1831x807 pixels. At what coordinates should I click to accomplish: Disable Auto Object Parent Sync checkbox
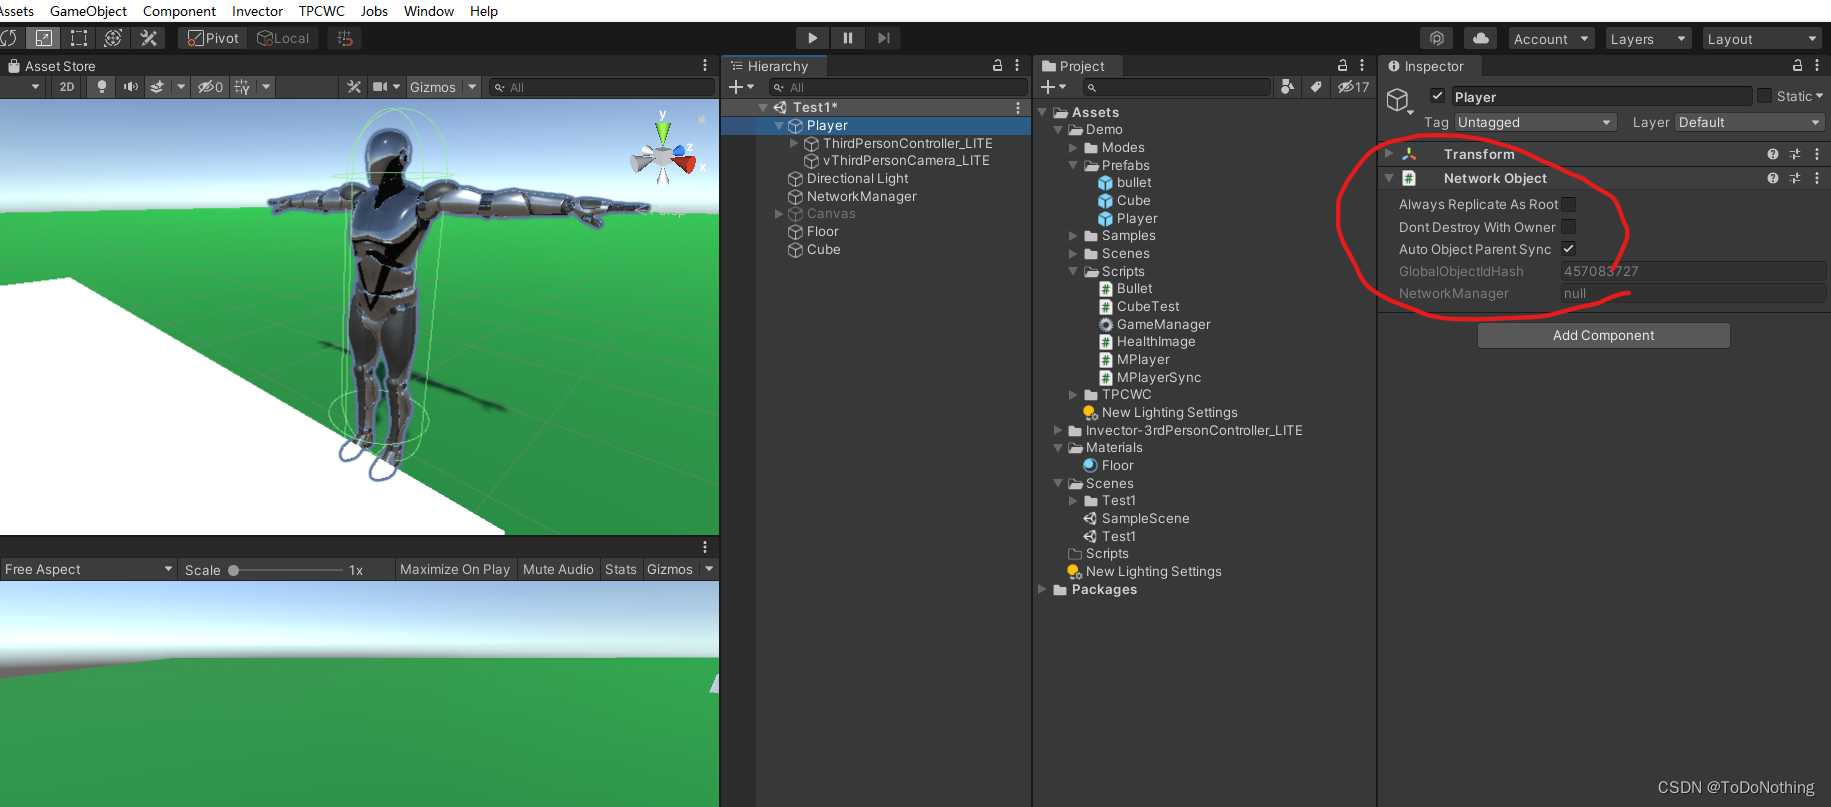tap(1569, 249)
